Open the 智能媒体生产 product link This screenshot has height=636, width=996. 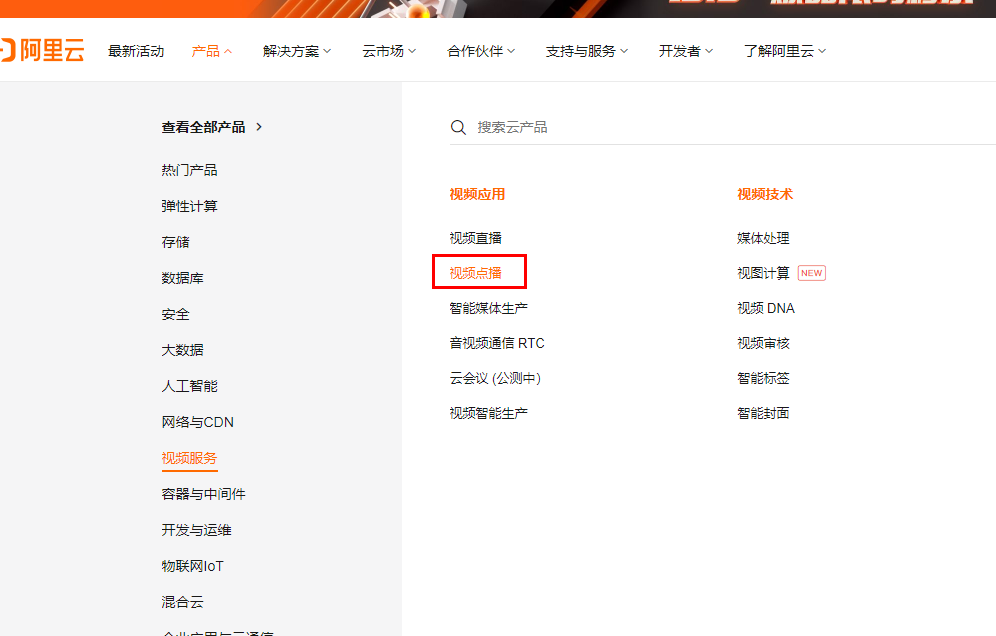488,308
